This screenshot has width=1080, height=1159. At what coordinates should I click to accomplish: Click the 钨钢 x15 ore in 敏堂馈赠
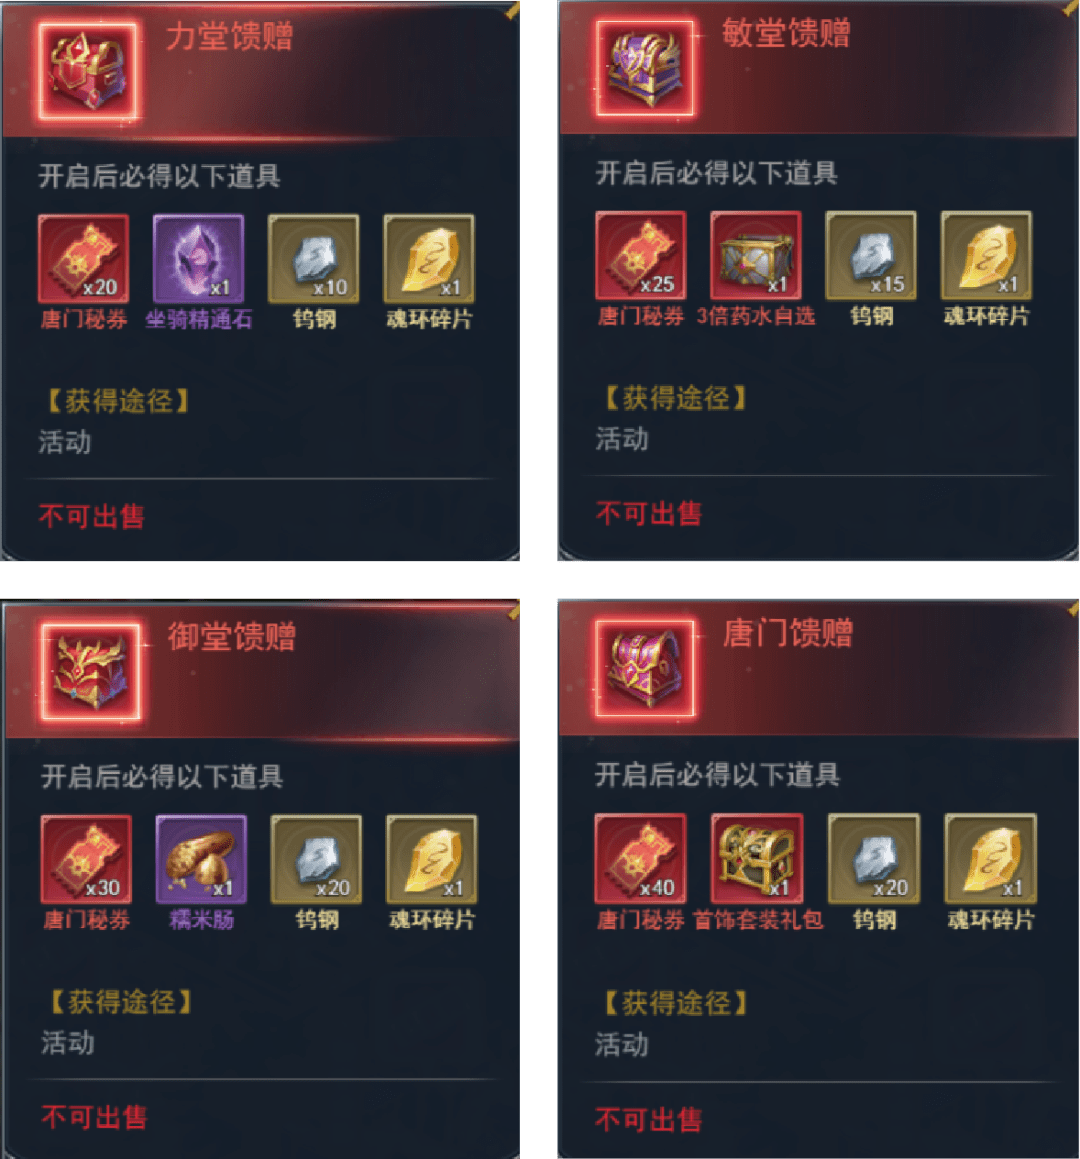click(x=871, y=256)
